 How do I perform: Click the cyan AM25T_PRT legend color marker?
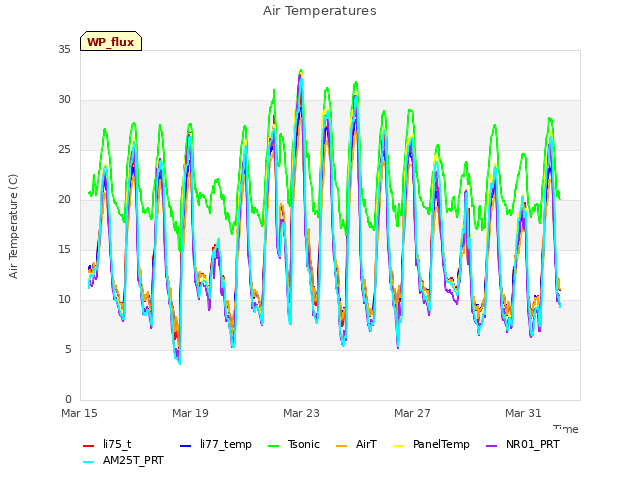(x=89, y=462)
